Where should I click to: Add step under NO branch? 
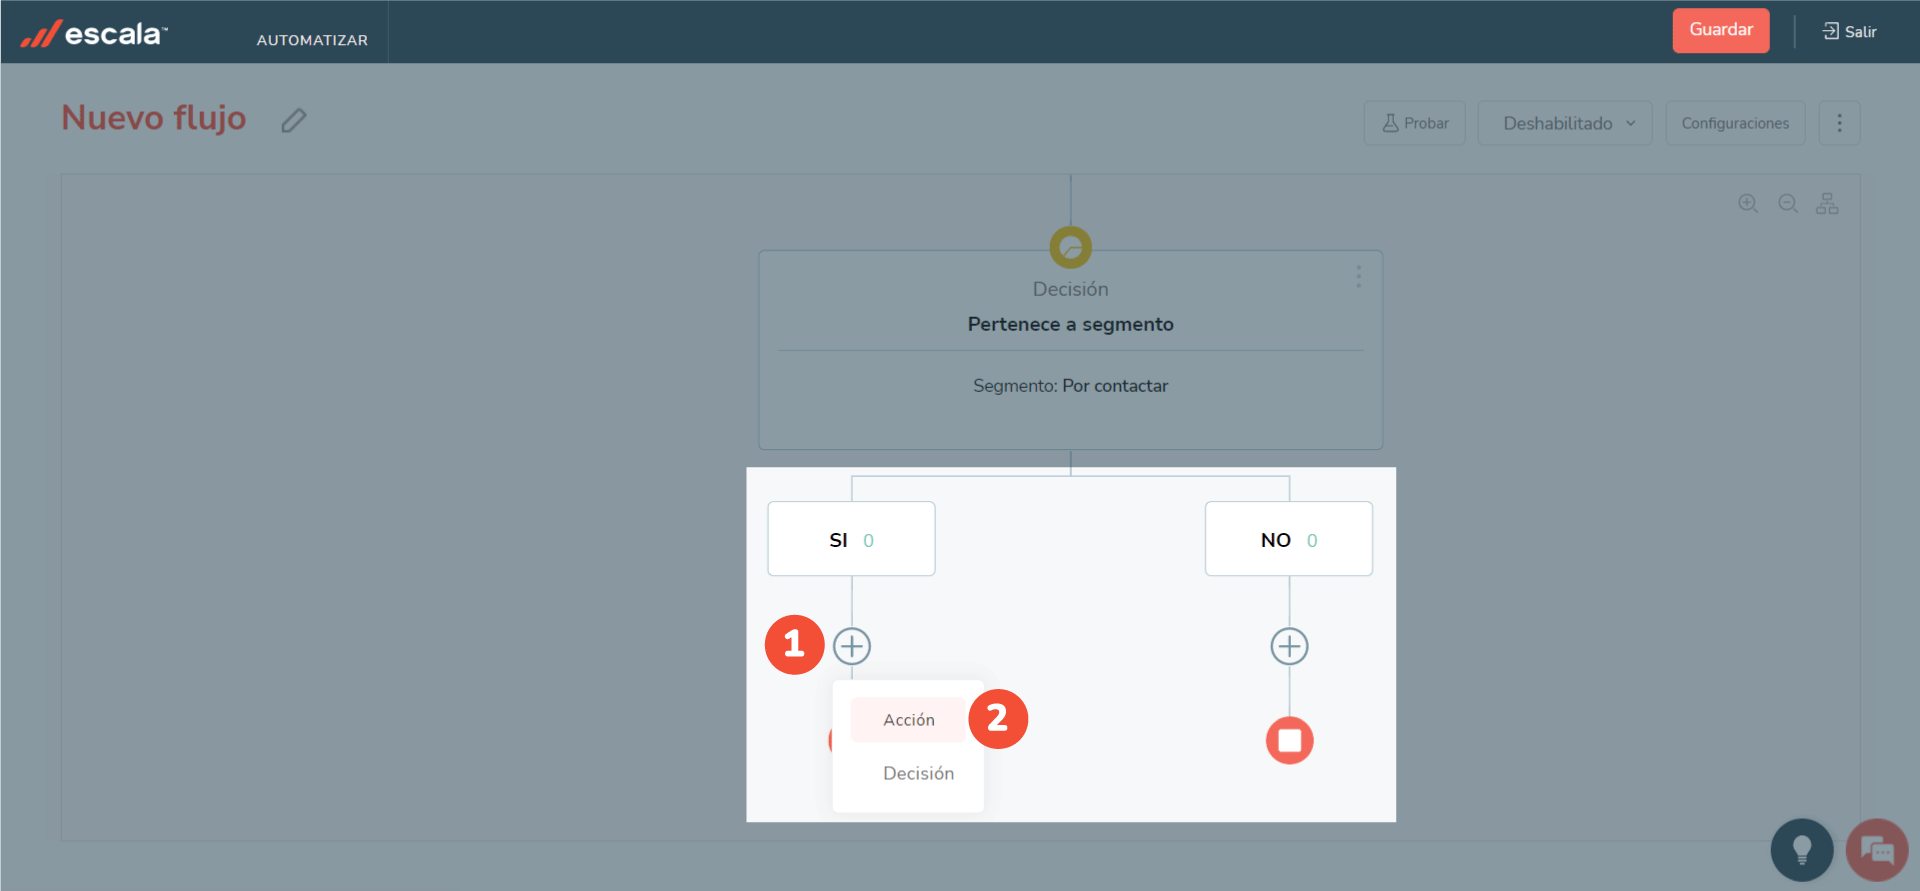tap(1289, 646)
